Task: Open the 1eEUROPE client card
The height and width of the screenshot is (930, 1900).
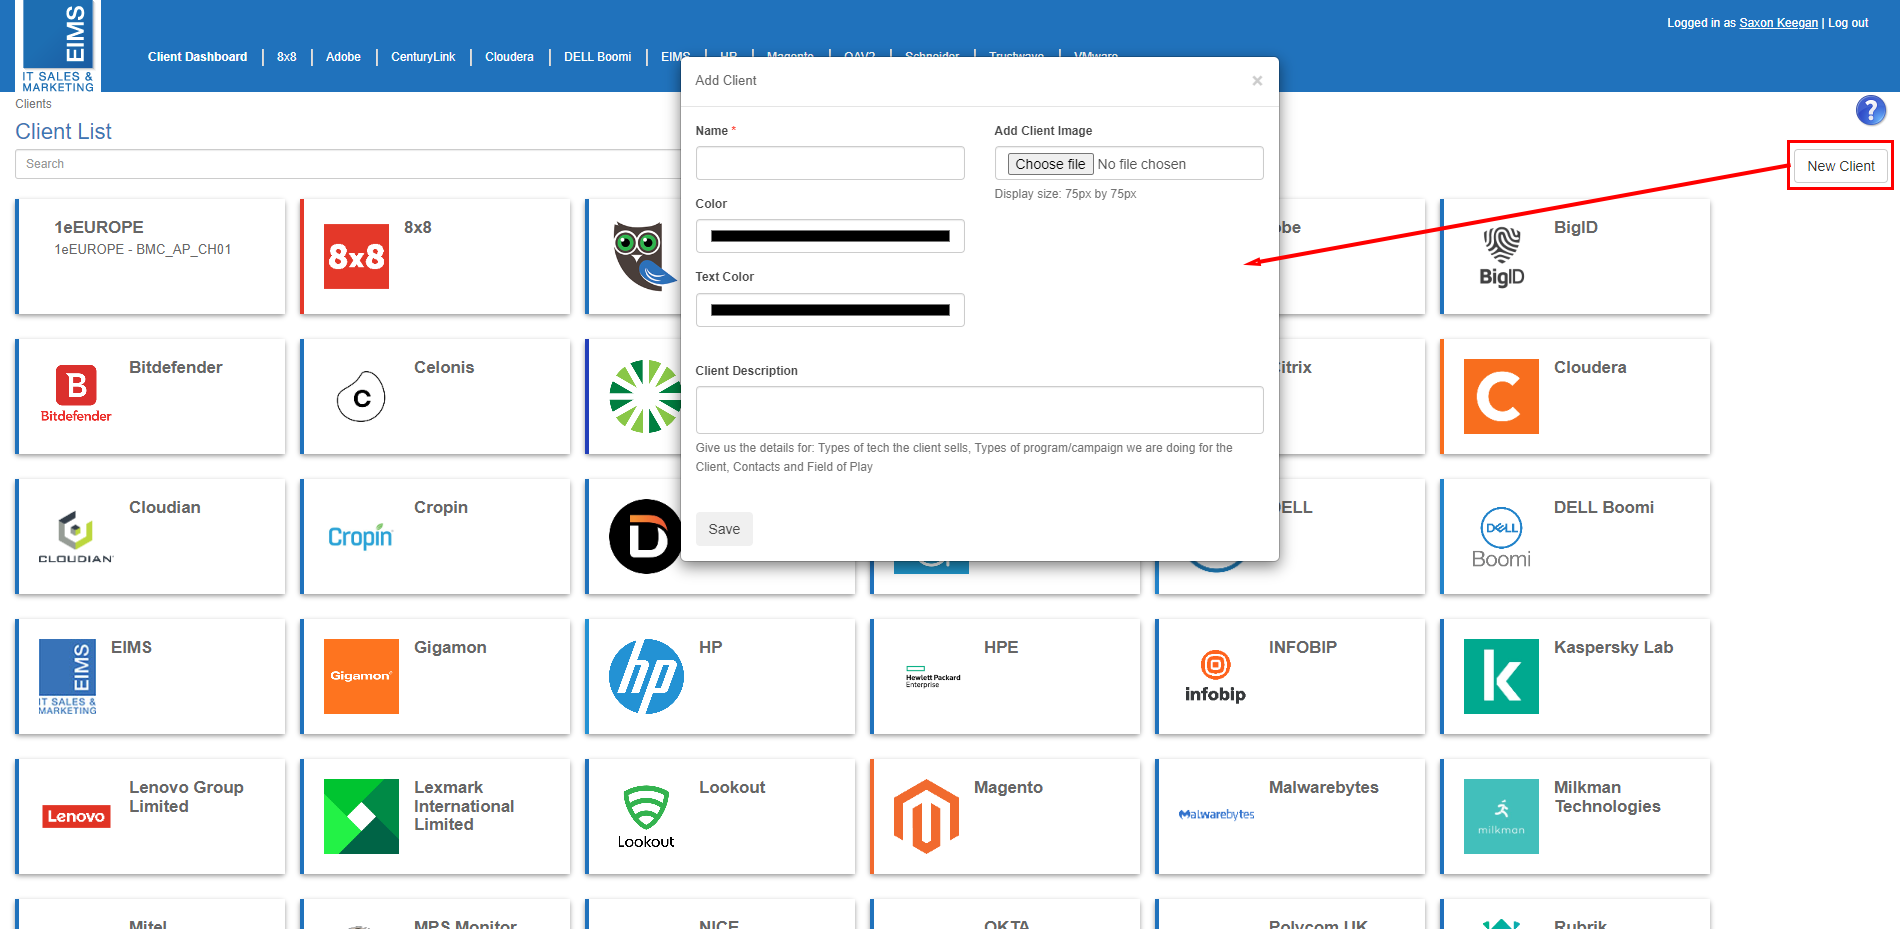Action: tap(150, 257)
